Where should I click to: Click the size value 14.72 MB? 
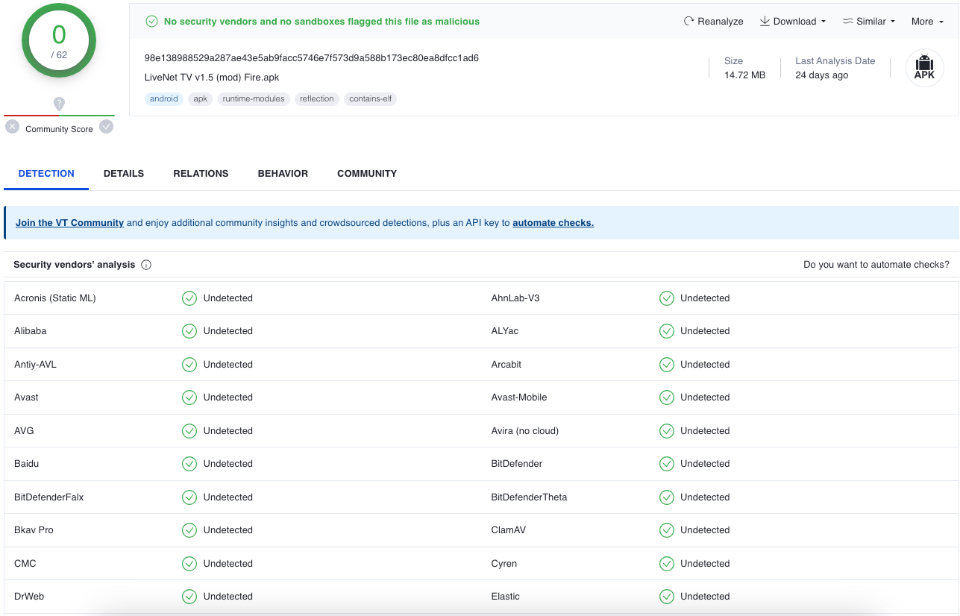click(x=744, y=75)
